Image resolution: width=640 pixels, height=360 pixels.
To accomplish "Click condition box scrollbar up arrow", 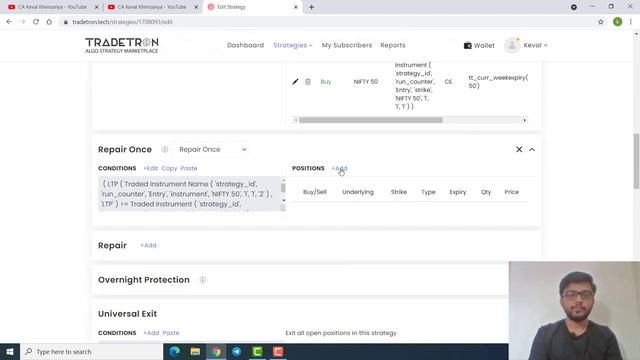I will (283, 180).
